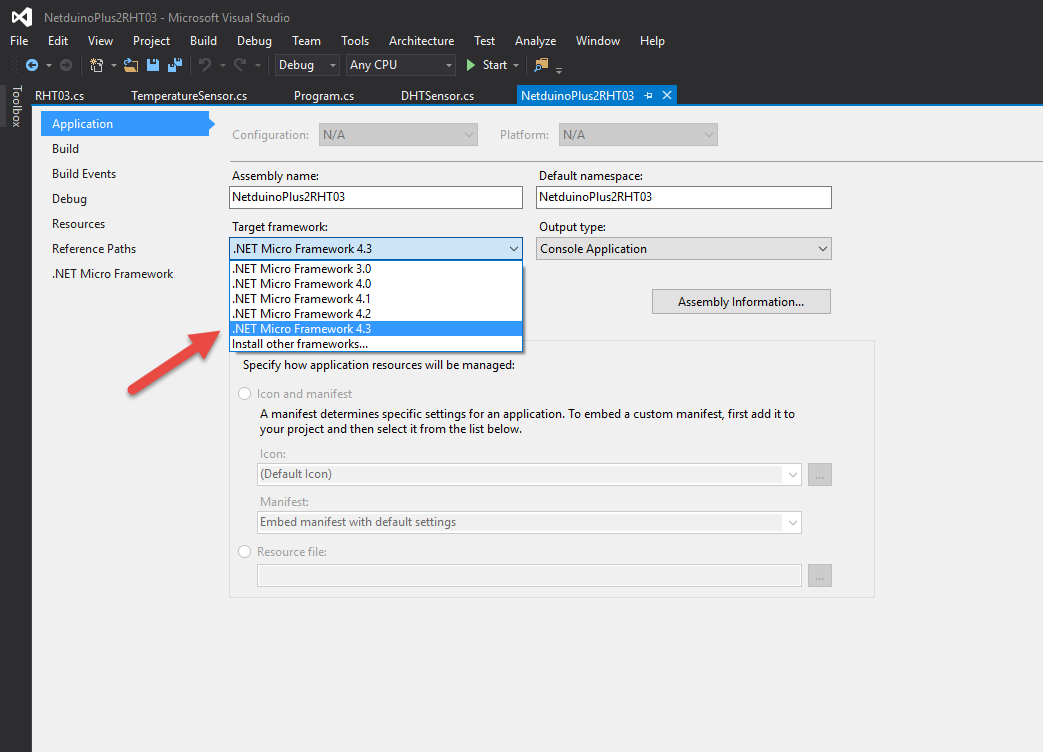The image size is (1043, 752).
Task: Open the redo history dropdown arrow
Action: click(257, 65)
